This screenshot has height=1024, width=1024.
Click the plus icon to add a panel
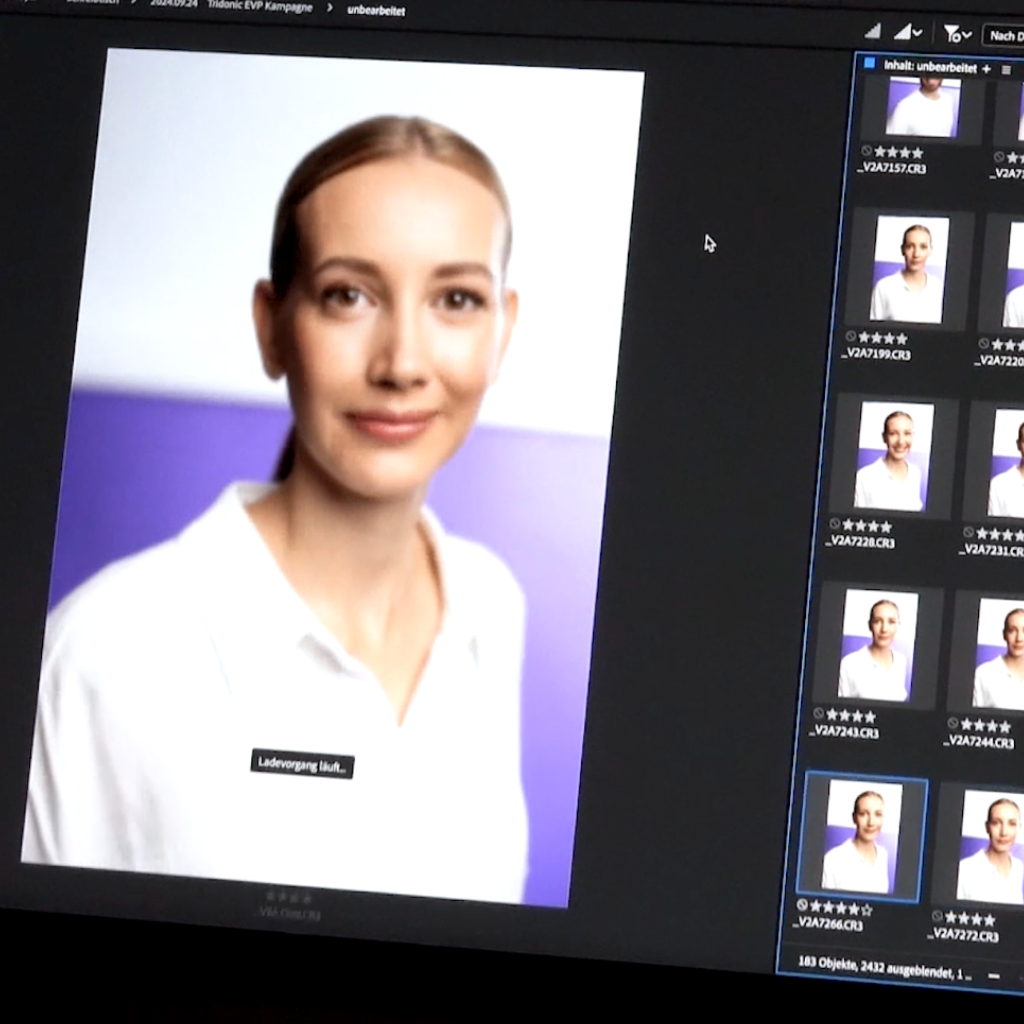[985, 68]
